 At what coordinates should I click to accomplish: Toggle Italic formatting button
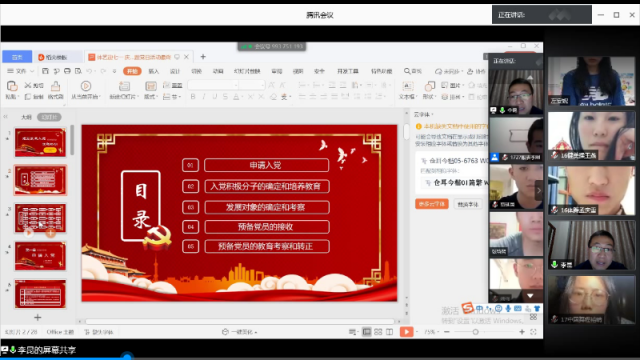tap(204, 97)
